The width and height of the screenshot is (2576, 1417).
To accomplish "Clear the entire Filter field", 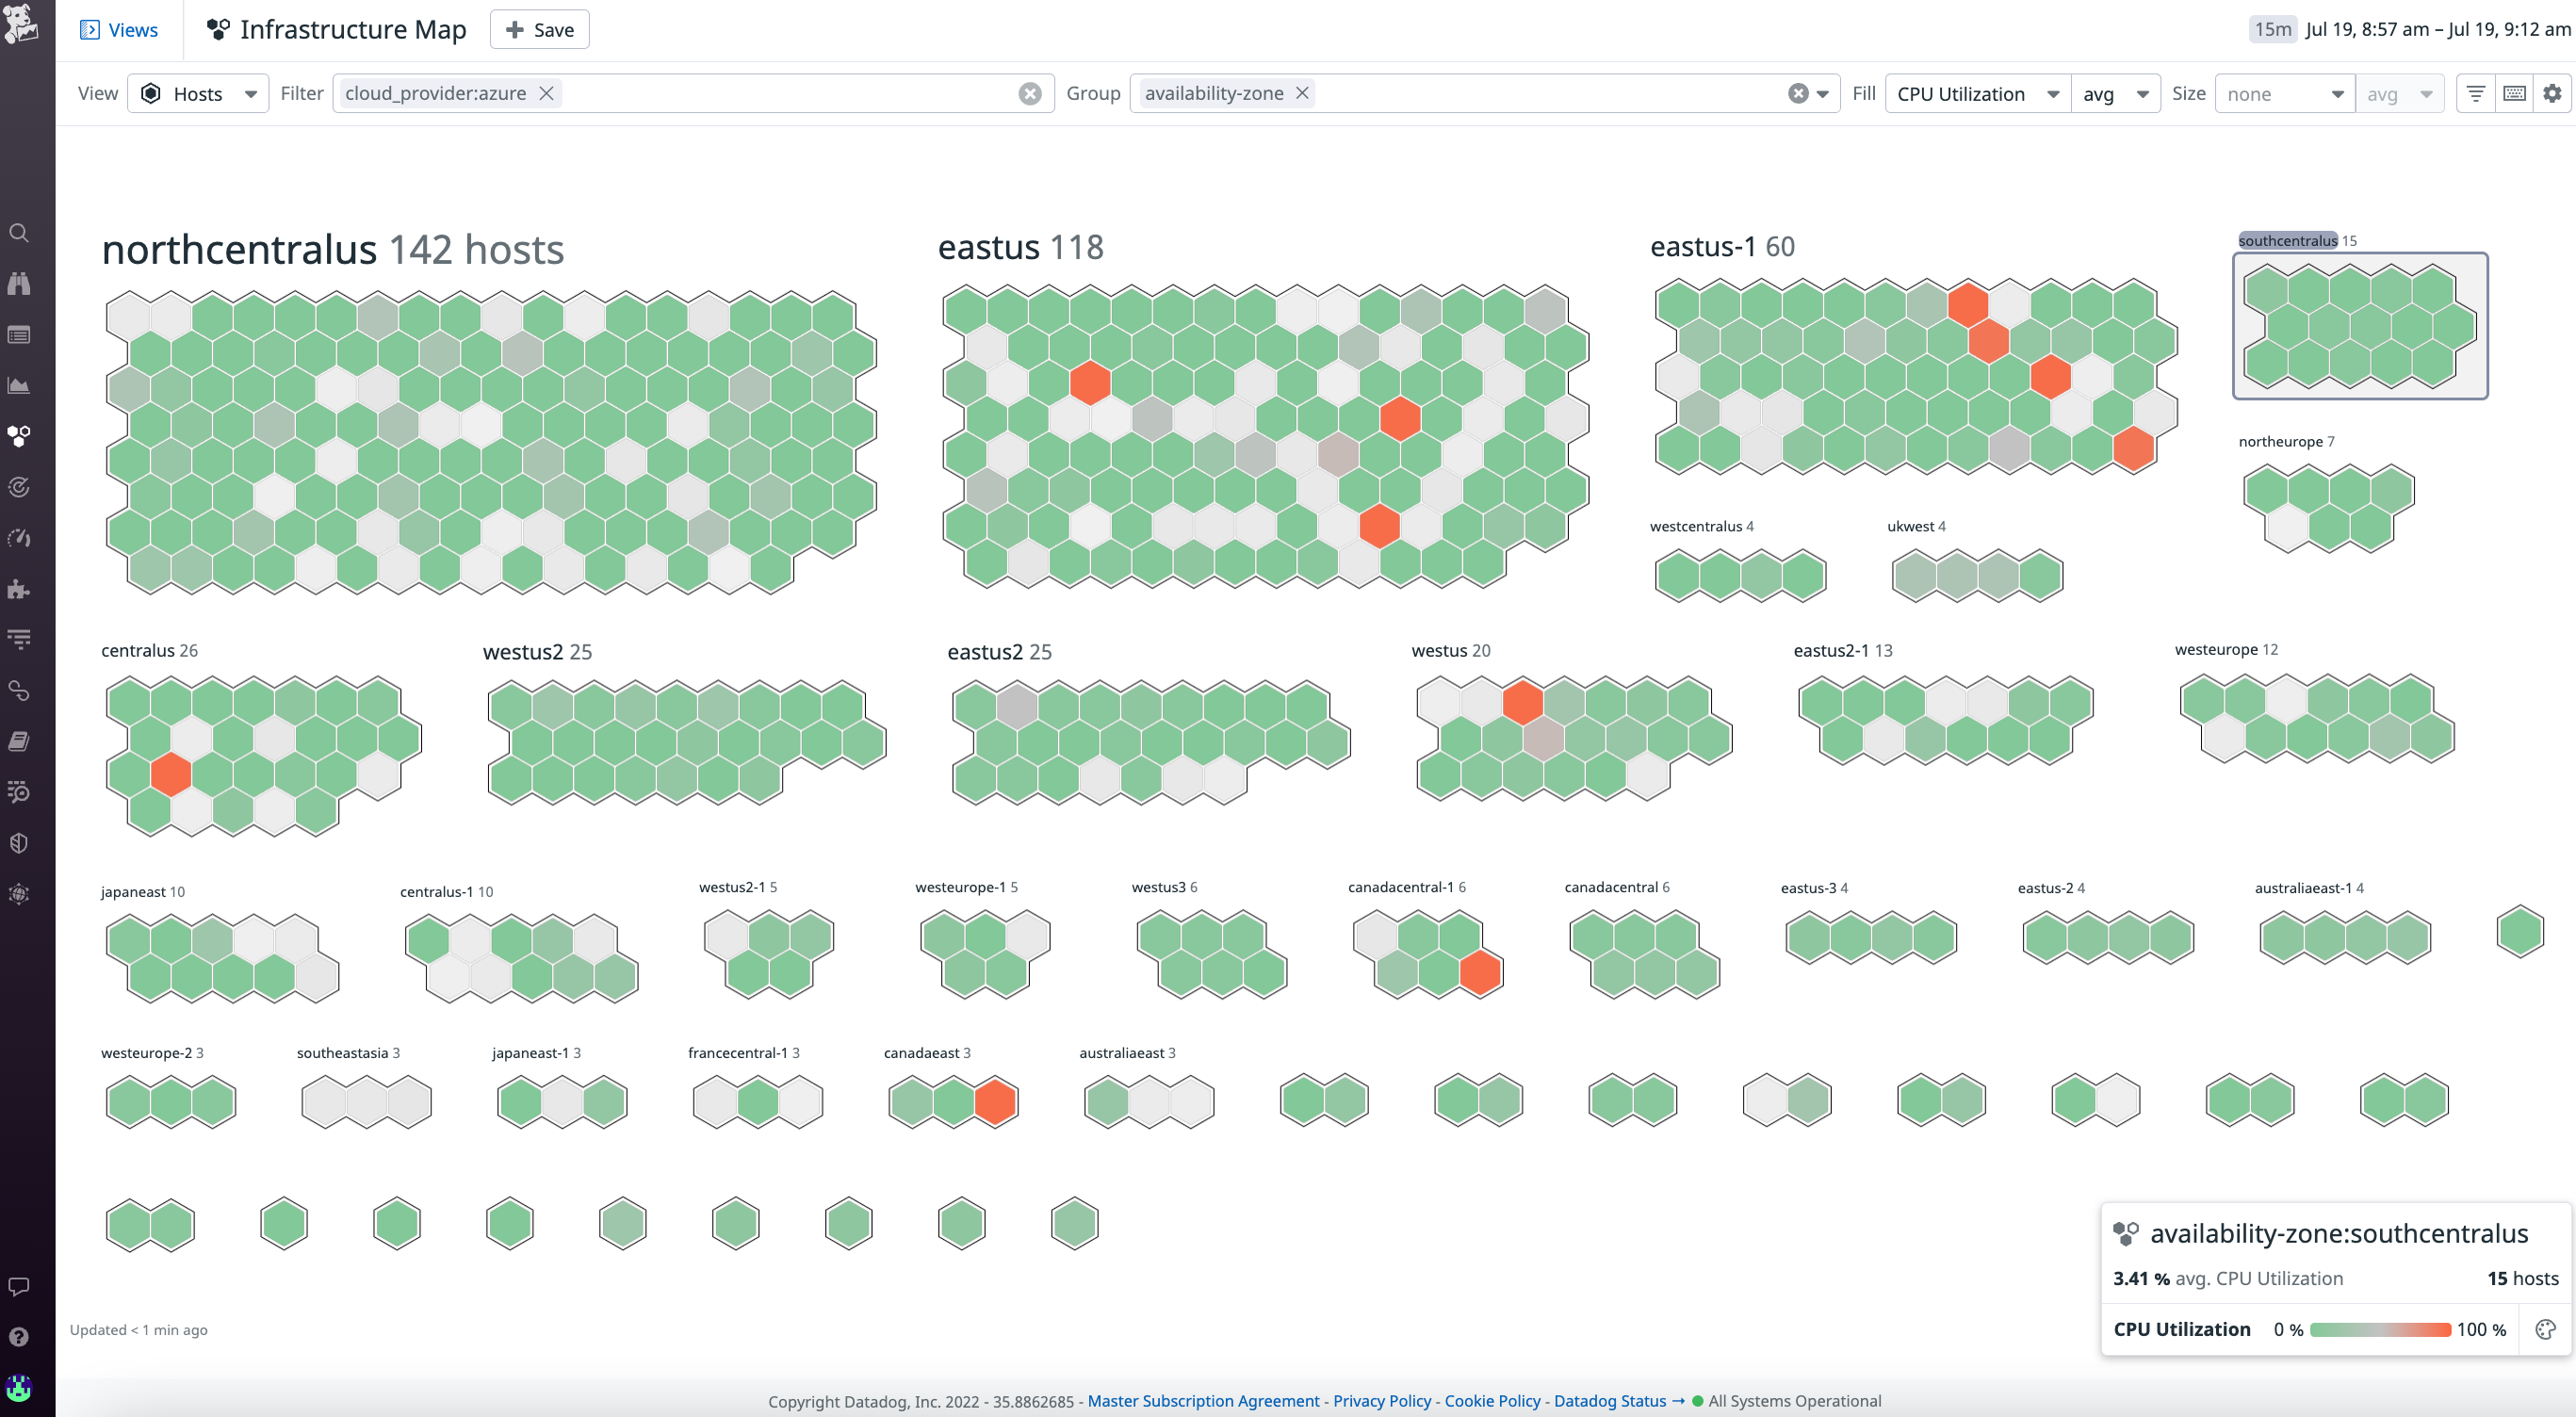I will (x=1029, y=93).
